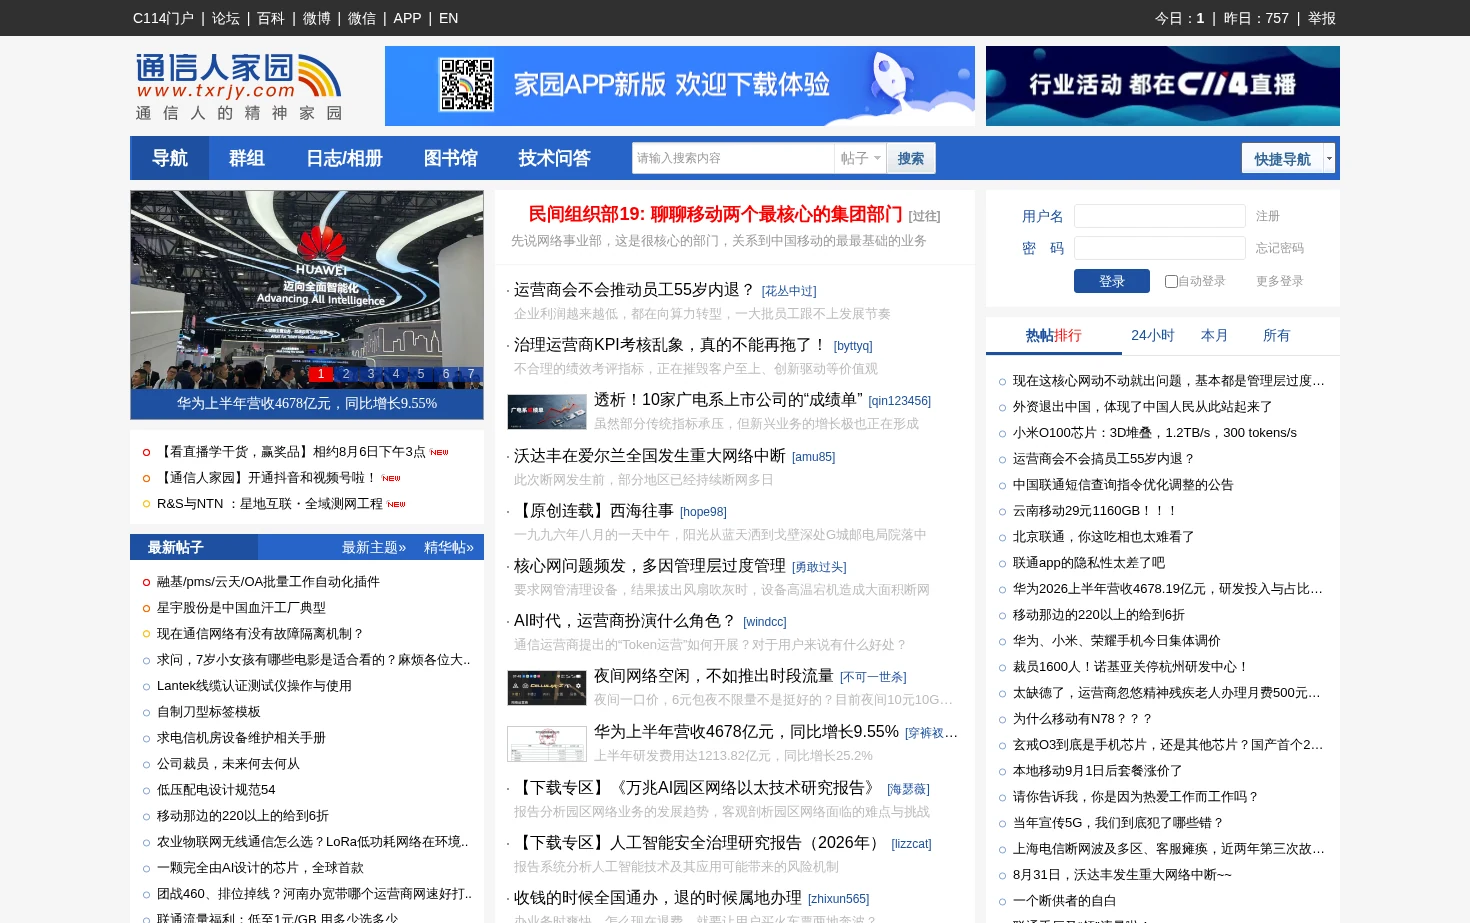The width and height of the screenshot is (1470, 923).
Task: Open headline 民间组织部19 article
Action: point(715,214)
